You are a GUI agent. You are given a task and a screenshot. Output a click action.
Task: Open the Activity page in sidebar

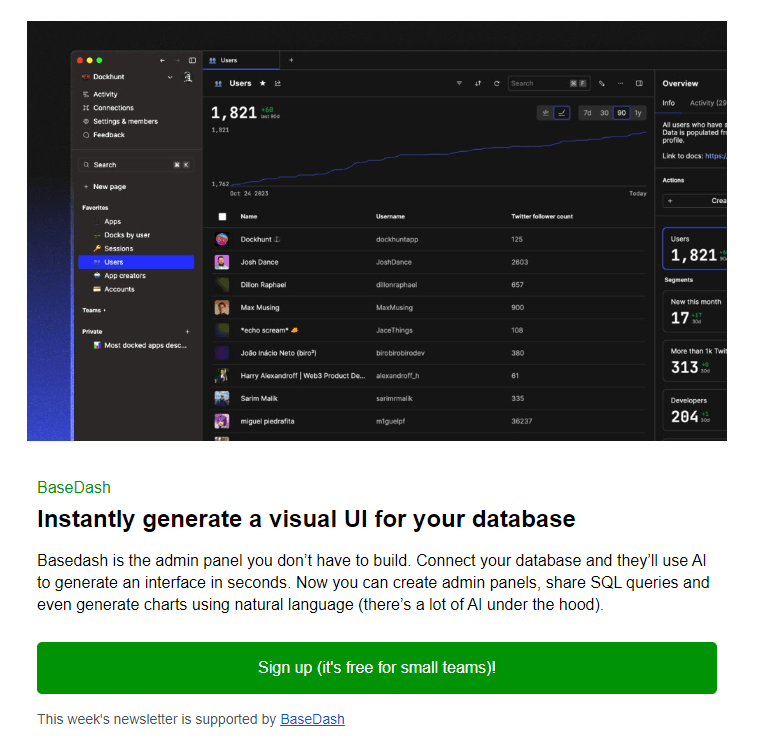tap(105, 94)
